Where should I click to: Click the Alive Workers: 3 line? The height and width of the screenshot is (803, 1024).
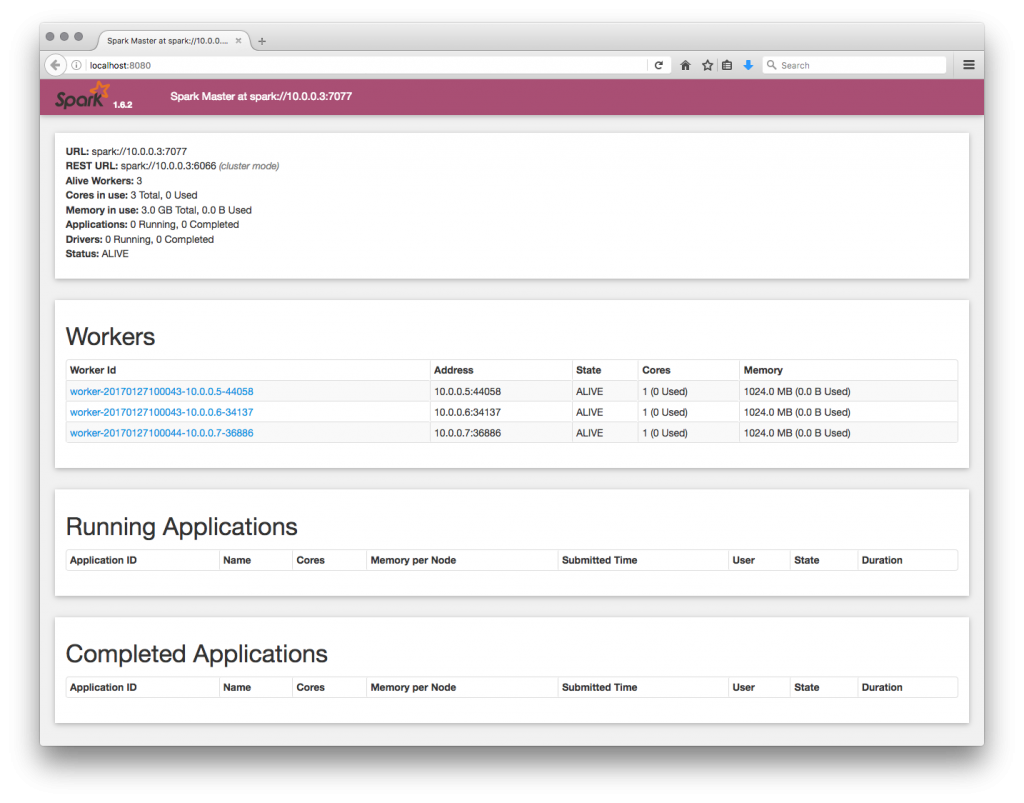(104, 181)
